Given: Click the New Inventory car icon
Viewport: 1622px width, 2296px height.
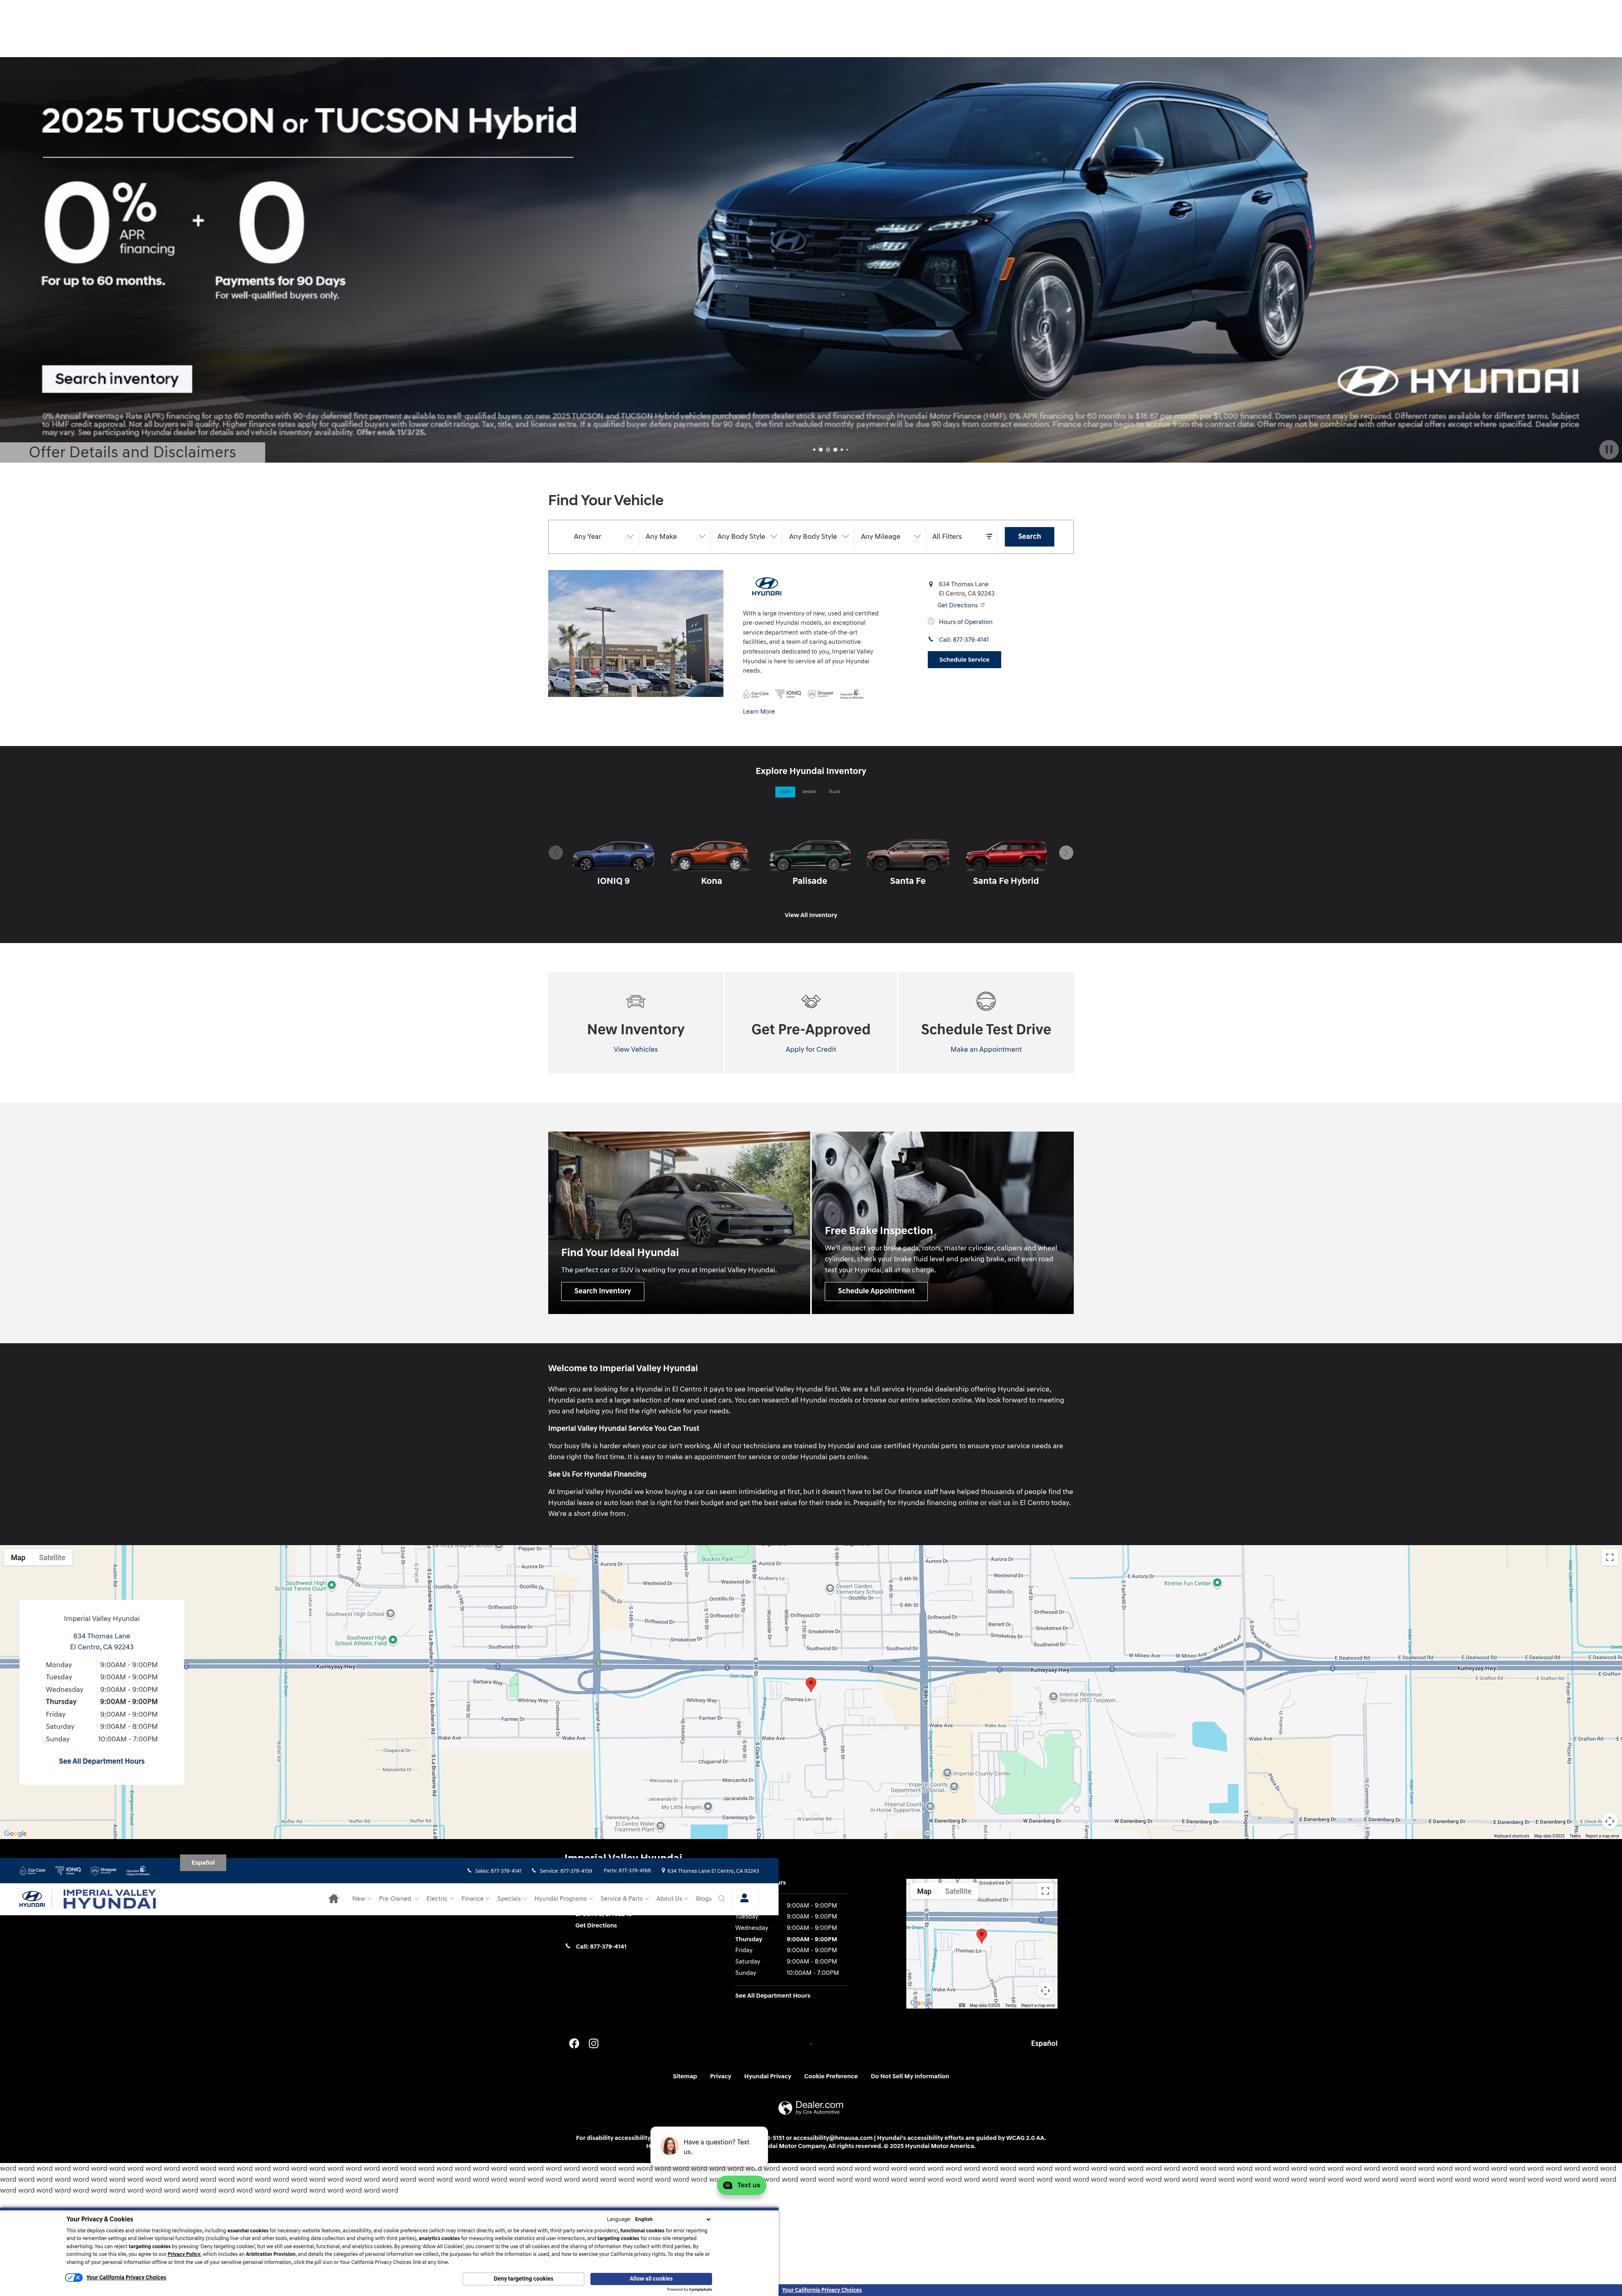Looking at the screenshot, I should [x=635, y=1001].
